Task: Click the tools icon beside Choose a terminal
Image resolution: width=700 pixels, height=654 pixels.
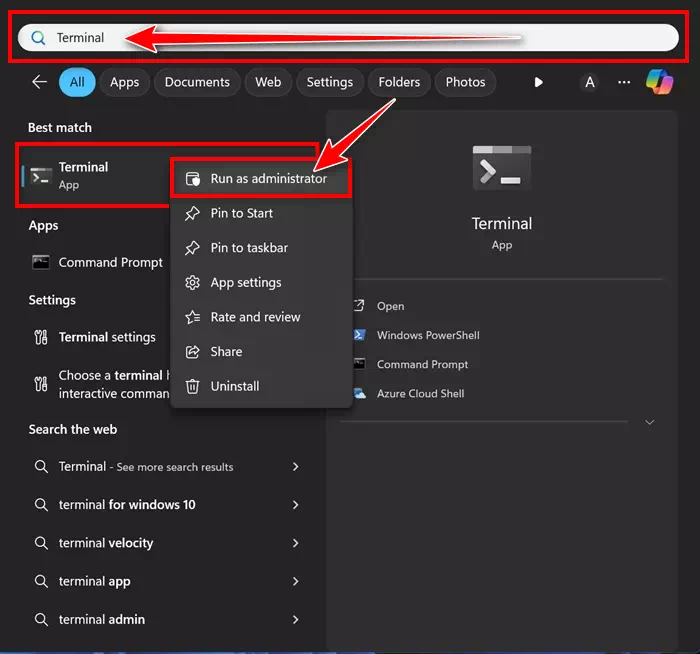Action: [41, 384]
